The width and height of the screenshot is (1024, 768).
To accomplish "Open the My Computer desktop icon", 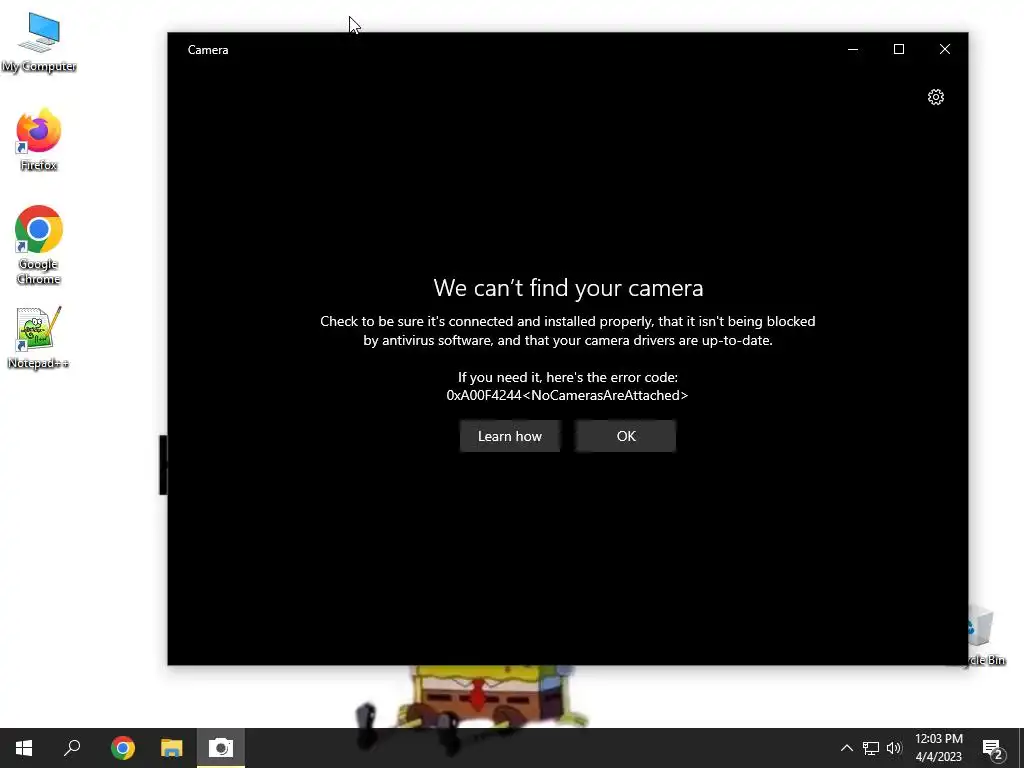I will tap(39, 42).
